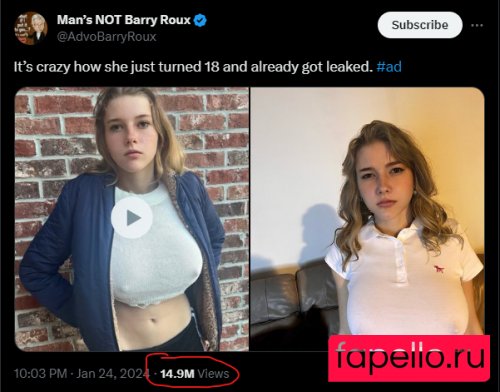
Task: Open the #ad hashtag link
Action: [x=389, y=67]
